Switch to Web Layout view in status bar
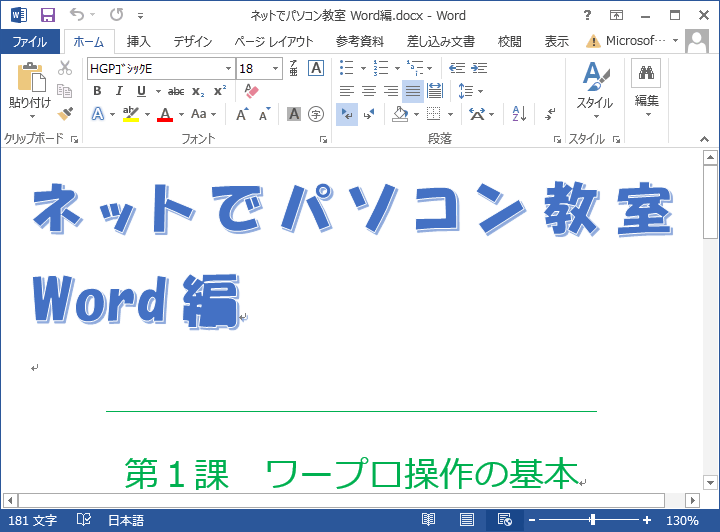Viewport: 720px width, 532px height. [505, 520]
